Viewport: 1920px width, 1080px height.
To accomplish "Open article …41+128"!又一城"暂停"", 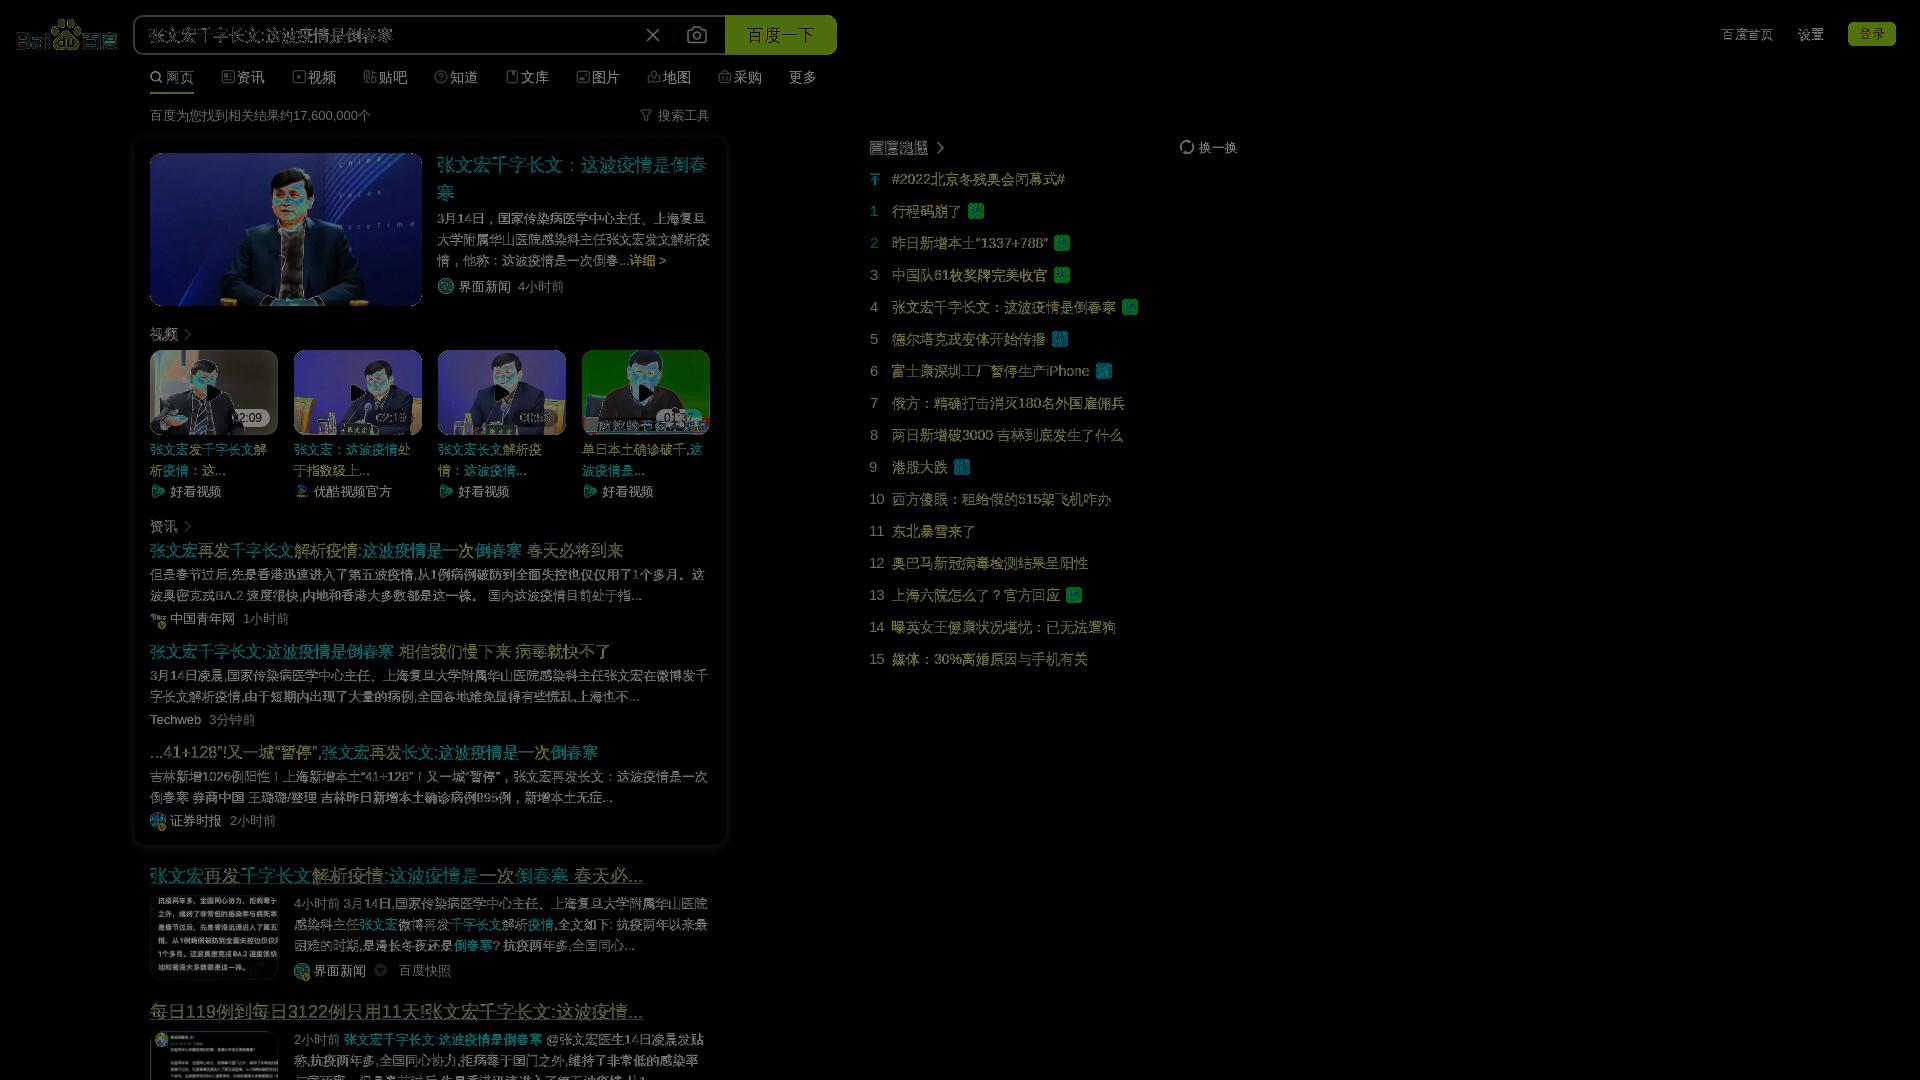I will point(374,753).
